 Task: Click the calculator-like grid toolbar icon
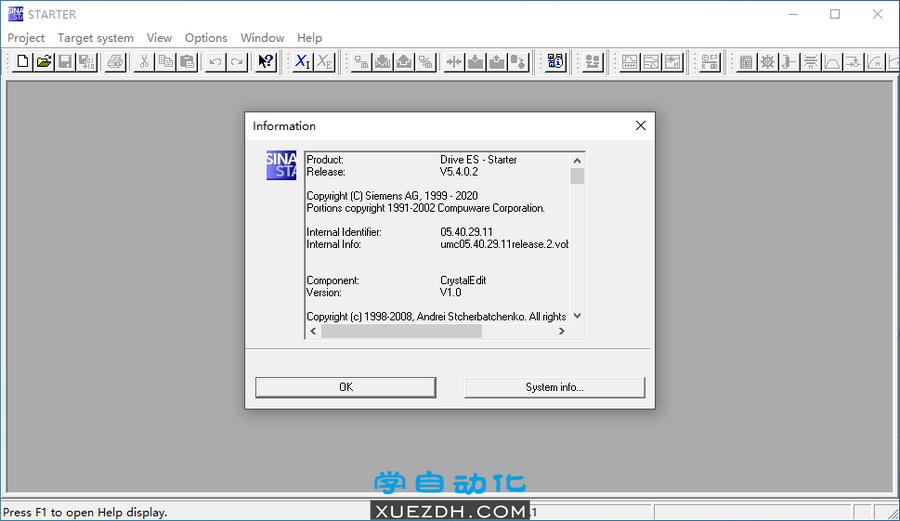pyautogui.click(x=746, y=61)
